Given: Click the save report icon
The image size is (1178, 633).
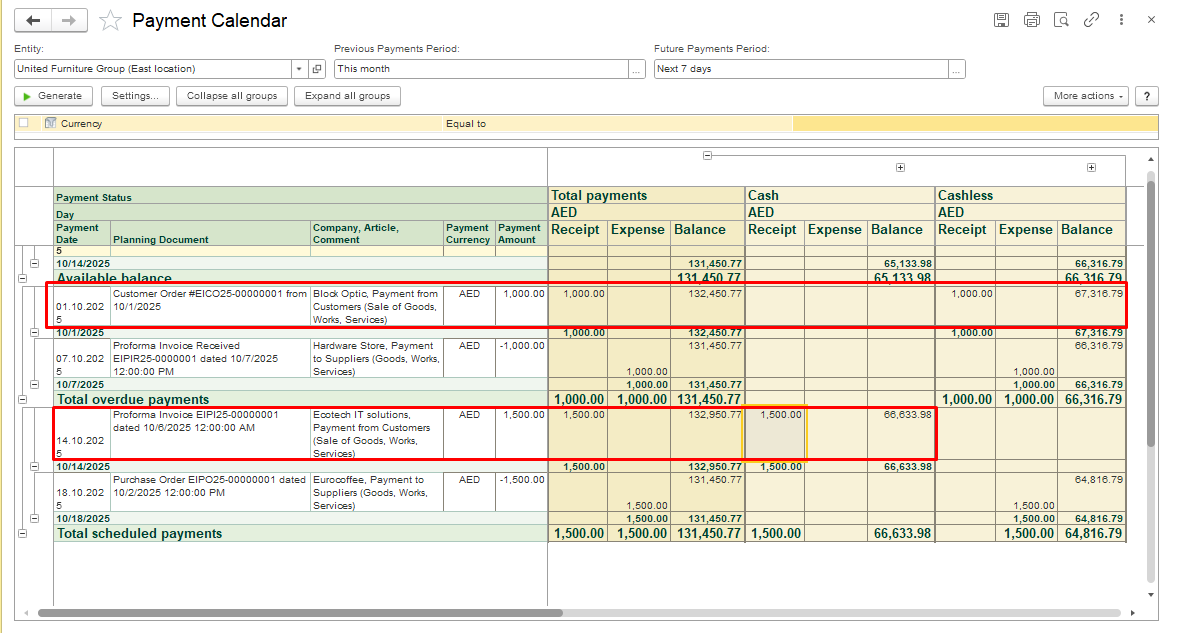Looking at the screenshot, I should click(1001, 20).
